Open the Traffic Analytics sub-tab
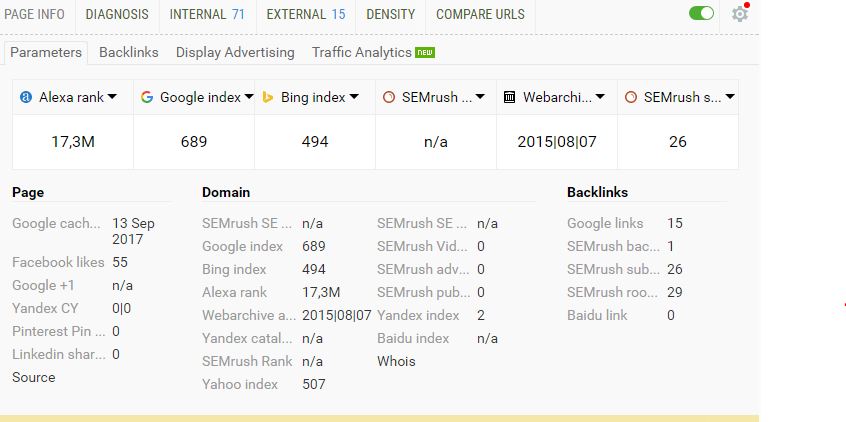 point(361,52)
